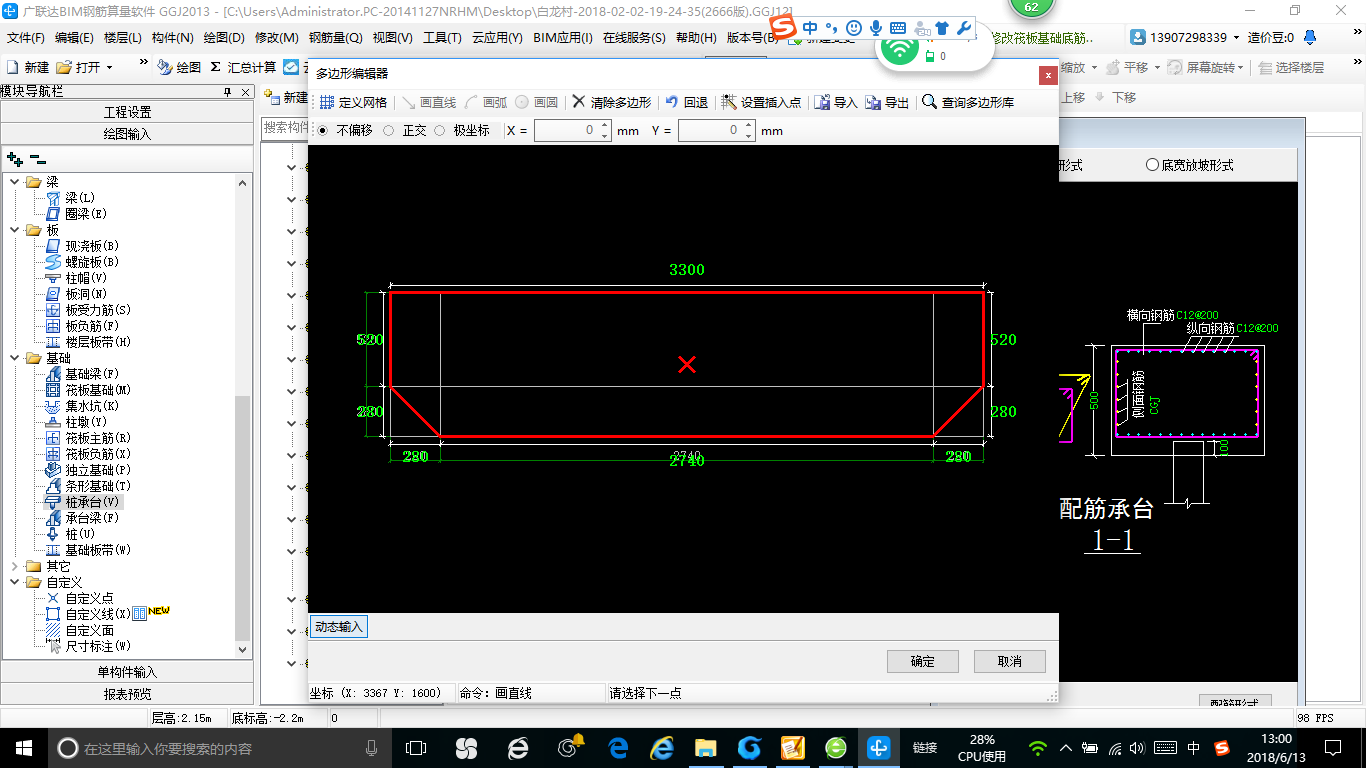Select 自定义线(X) tree item
The height and width of the screenshot is (768, 1366).
pos(98,614)
